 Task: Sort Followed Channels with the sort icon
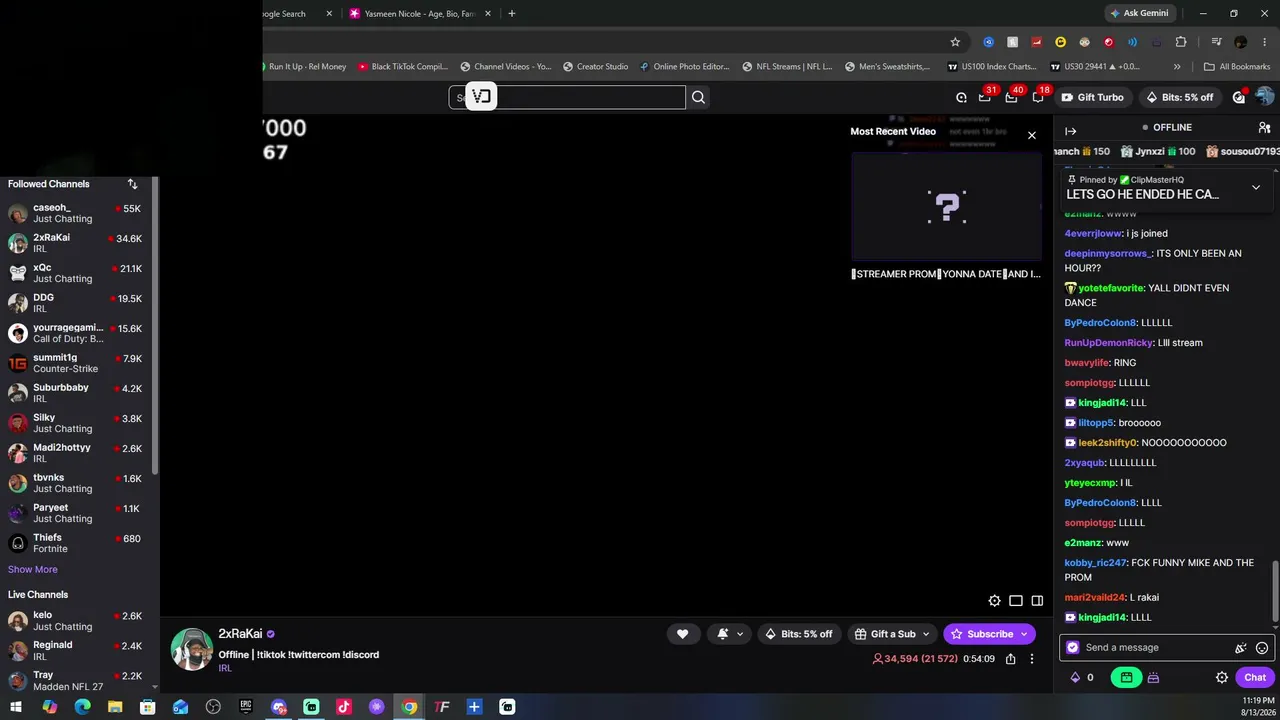(132, 184)
